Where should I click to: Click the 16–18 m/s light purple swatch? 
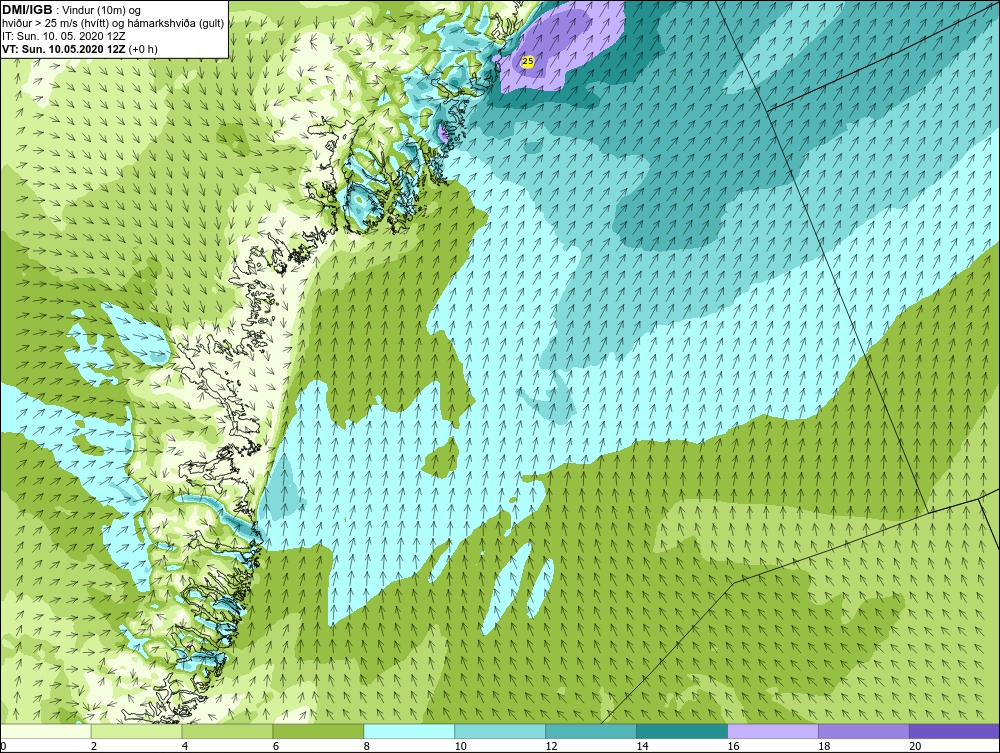(773, 731)
